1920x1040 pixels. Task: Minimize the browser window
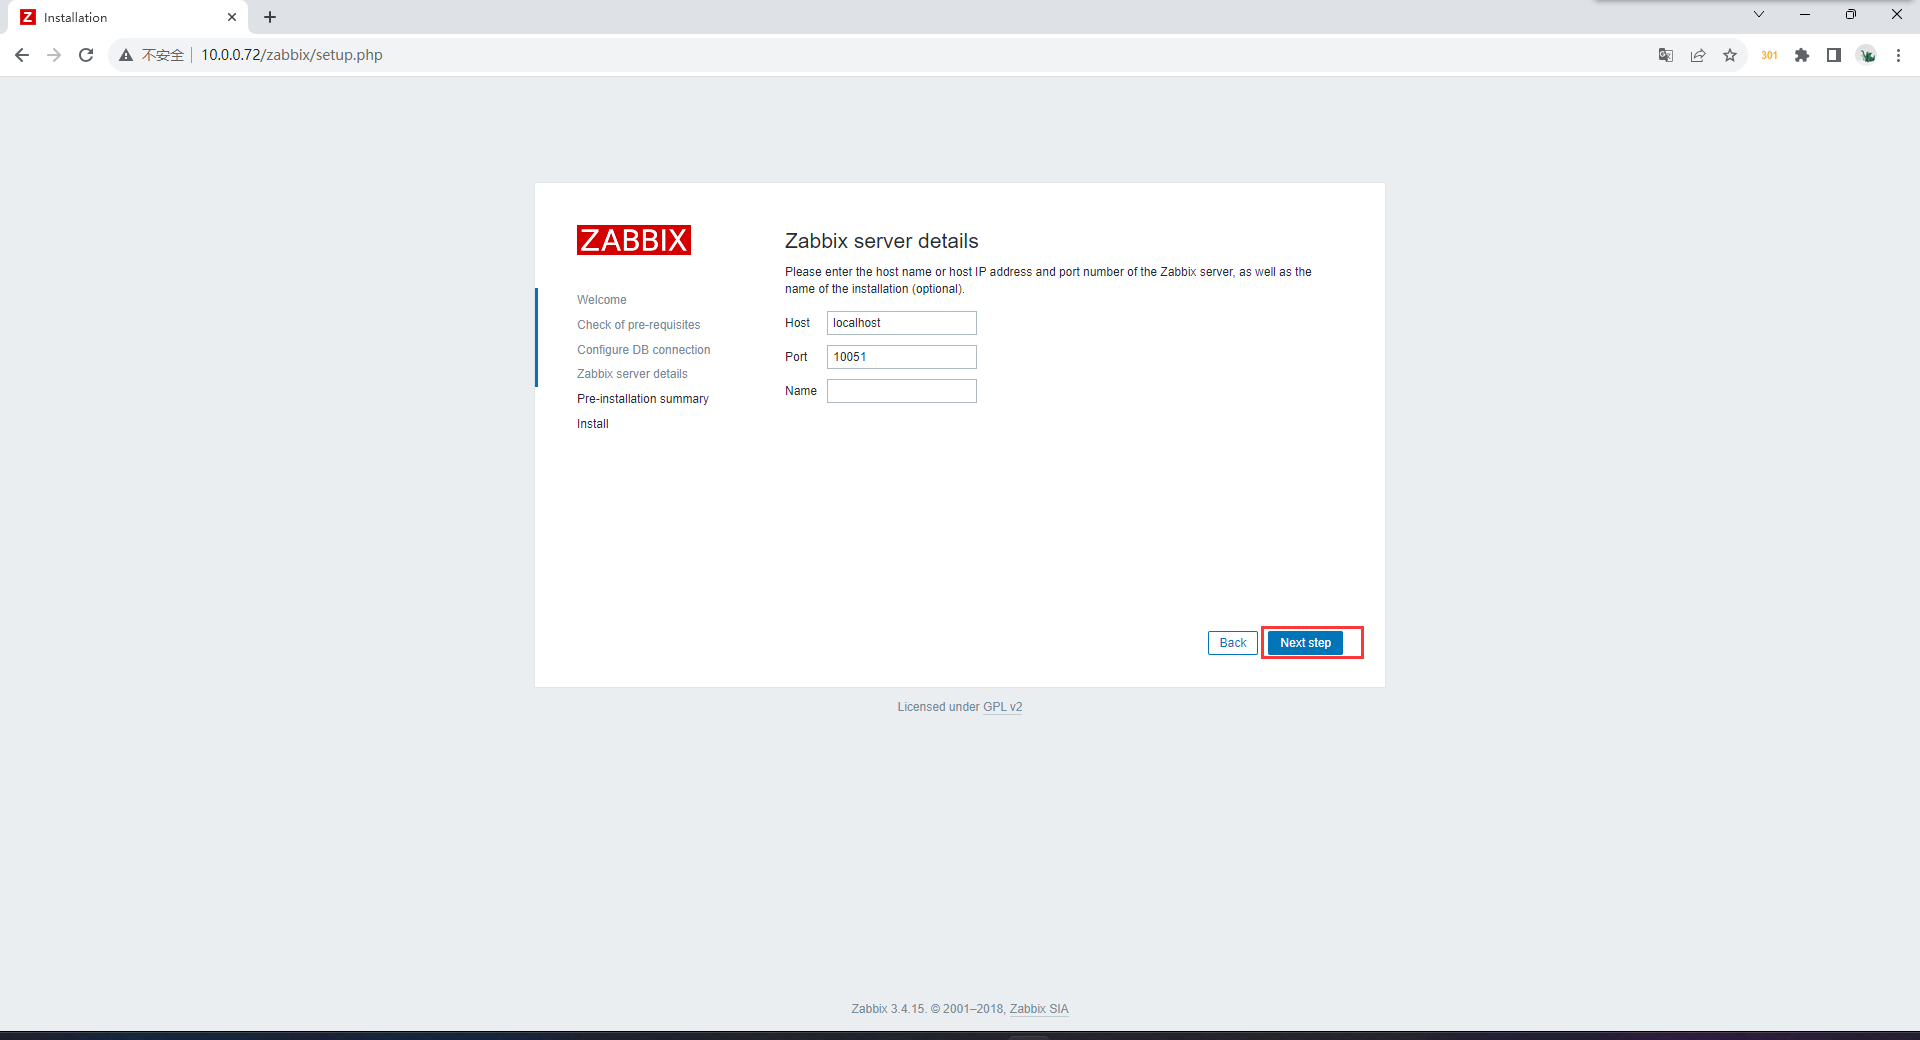[x=1805, y=14]
